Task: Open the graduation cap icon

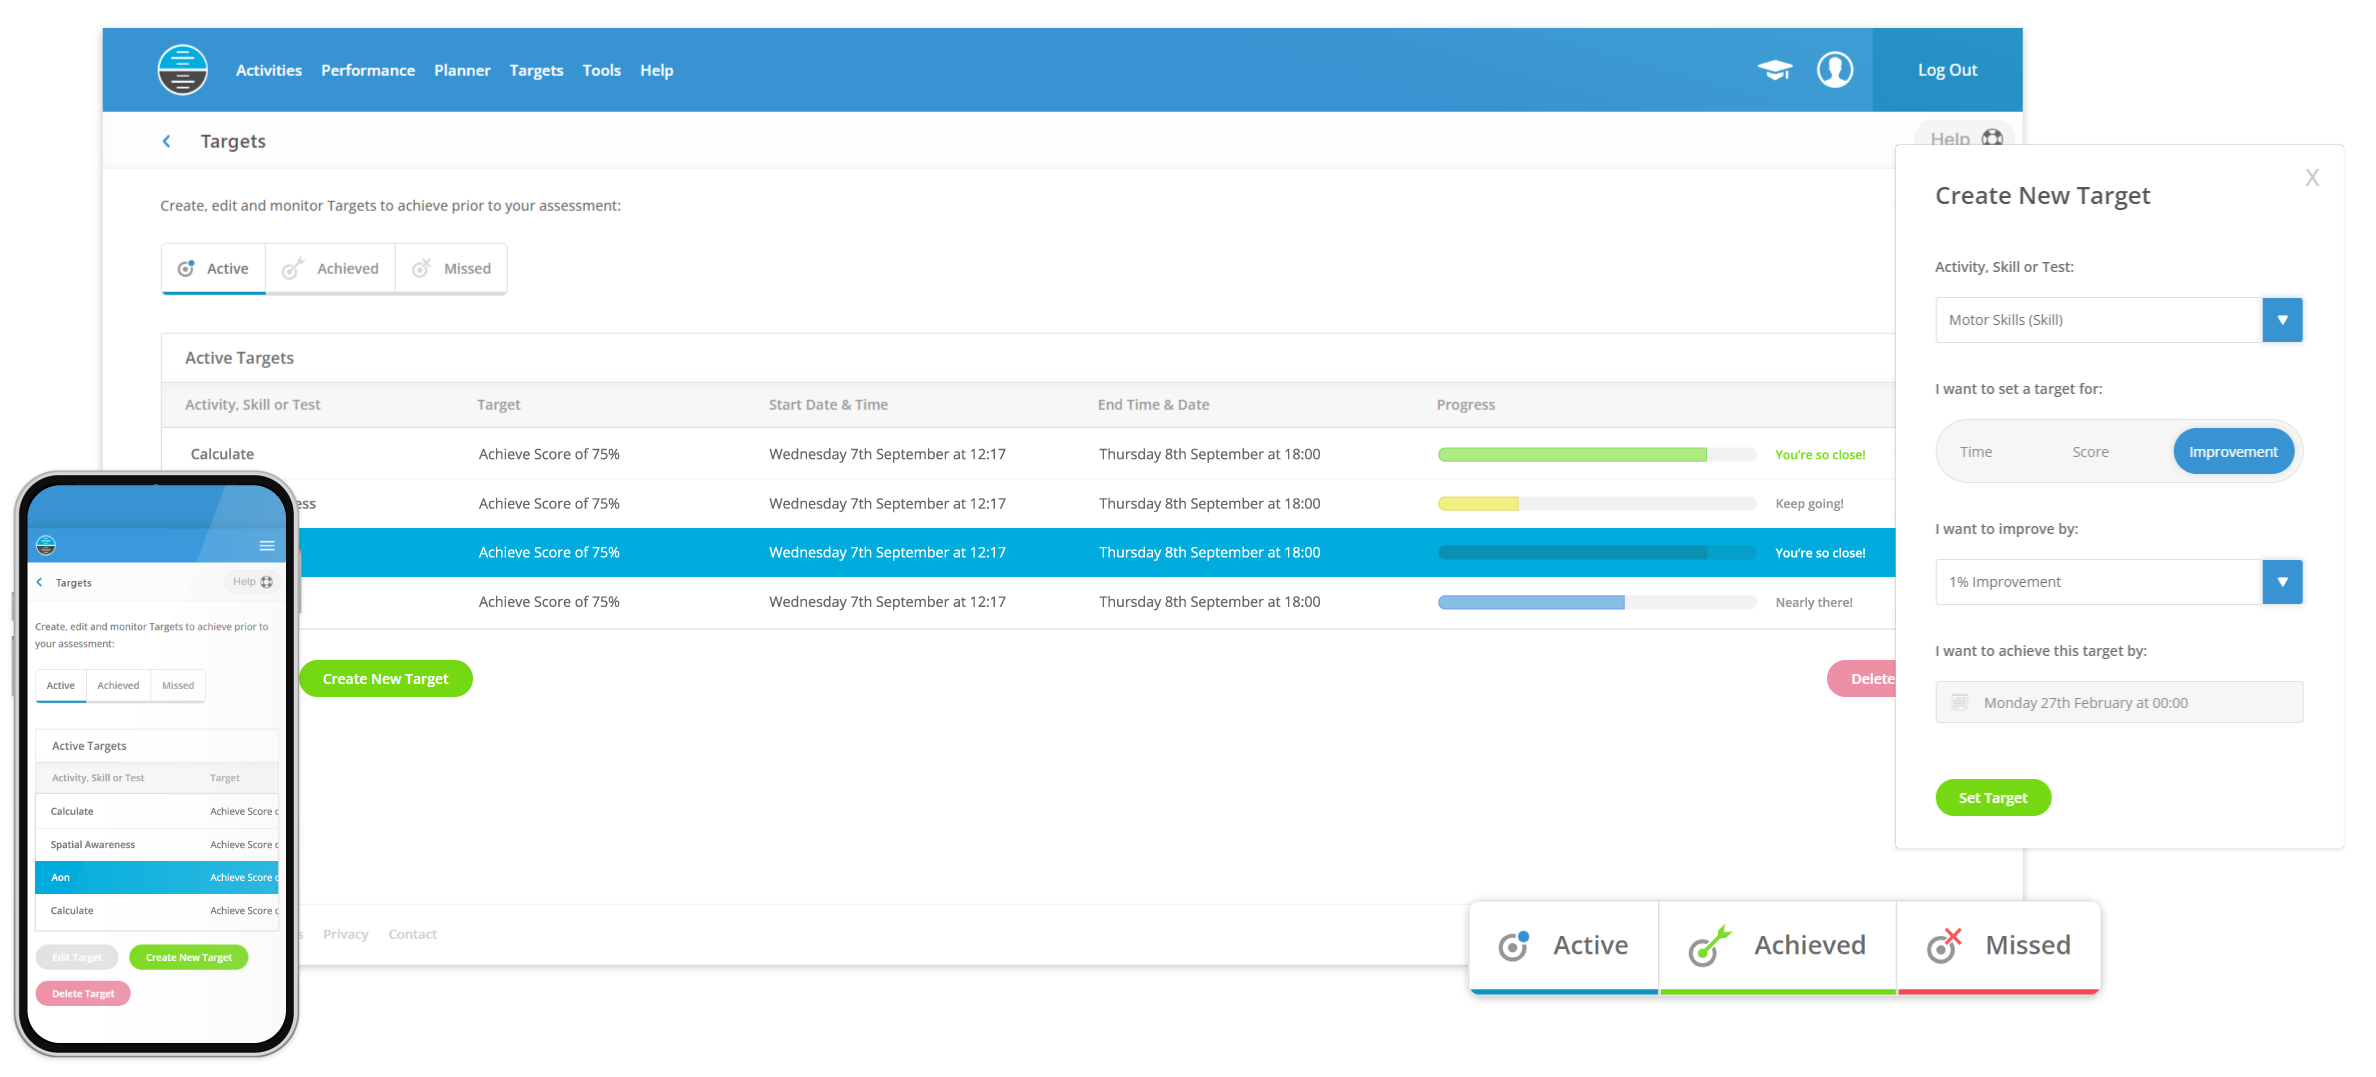Action: [1775, 70]
